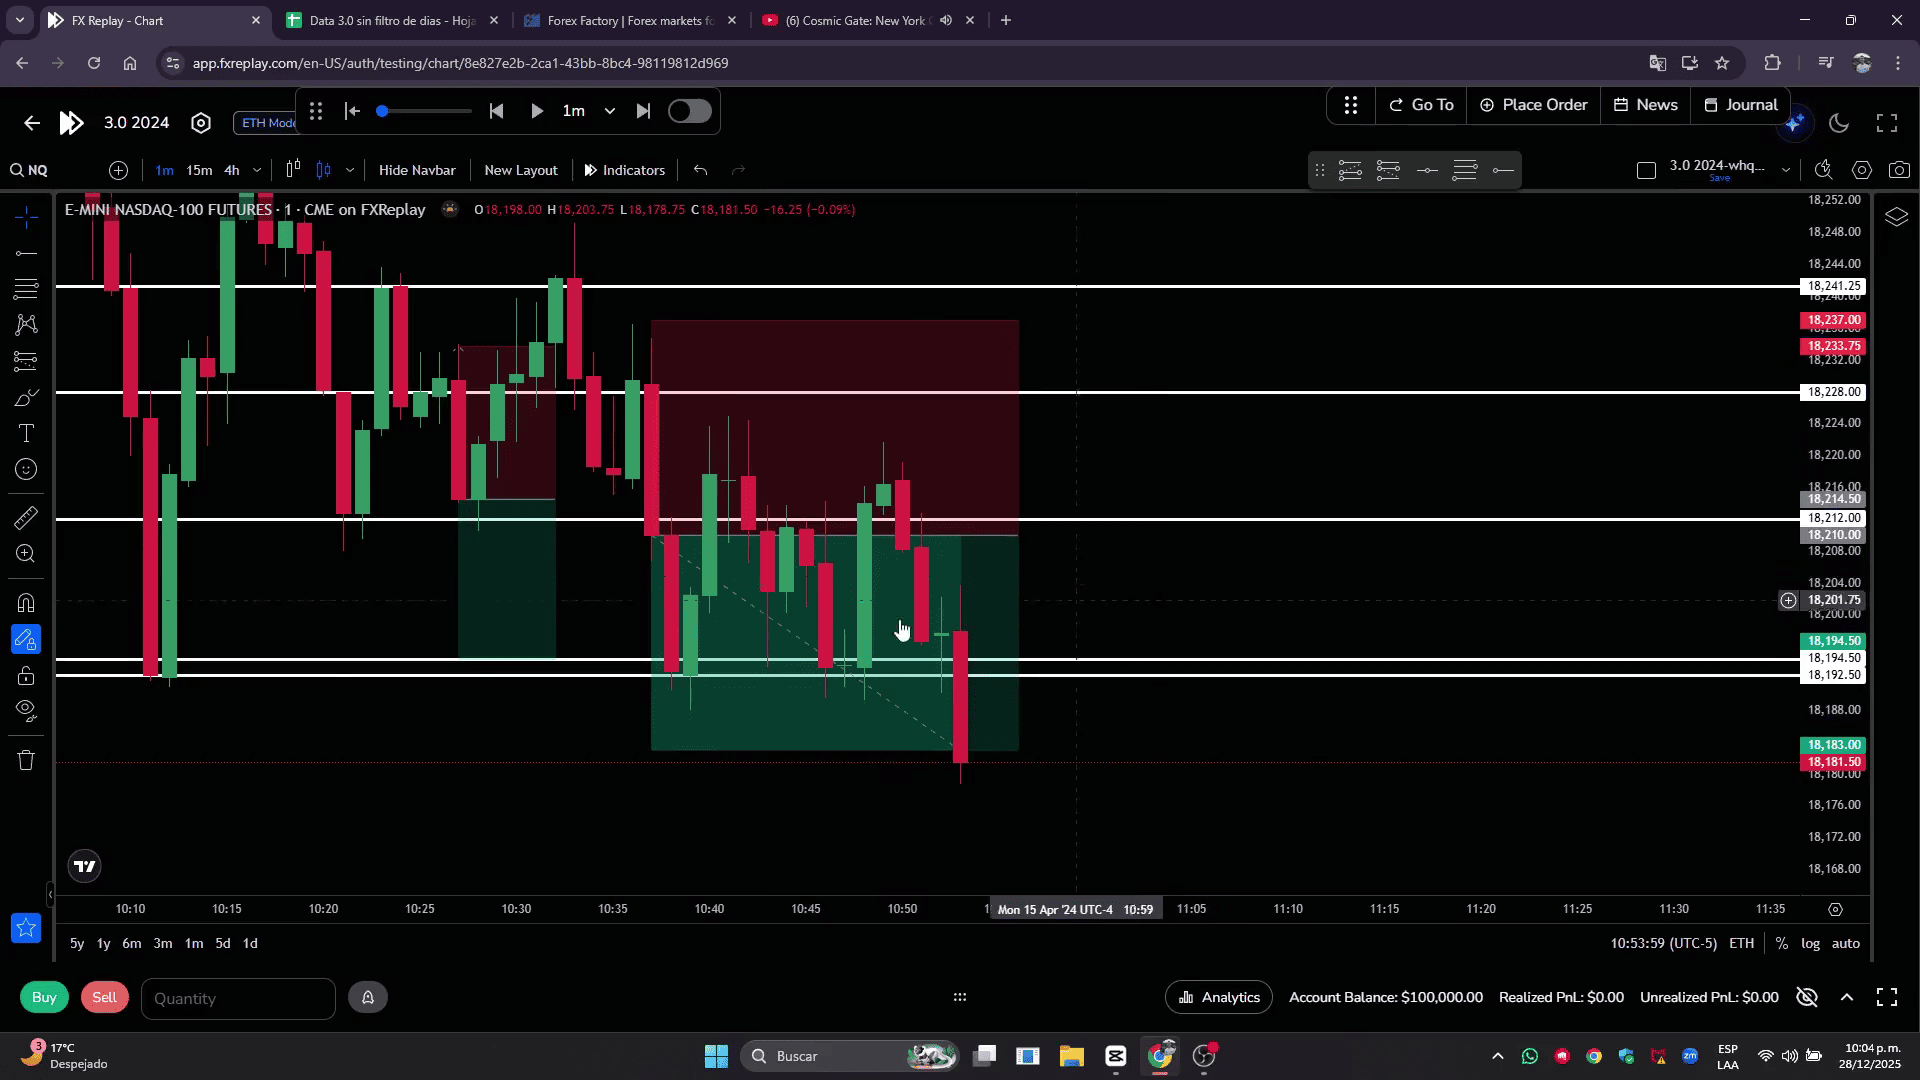
Task: Open the timeframe chevron after 4h
Action: tap(257, 170)
